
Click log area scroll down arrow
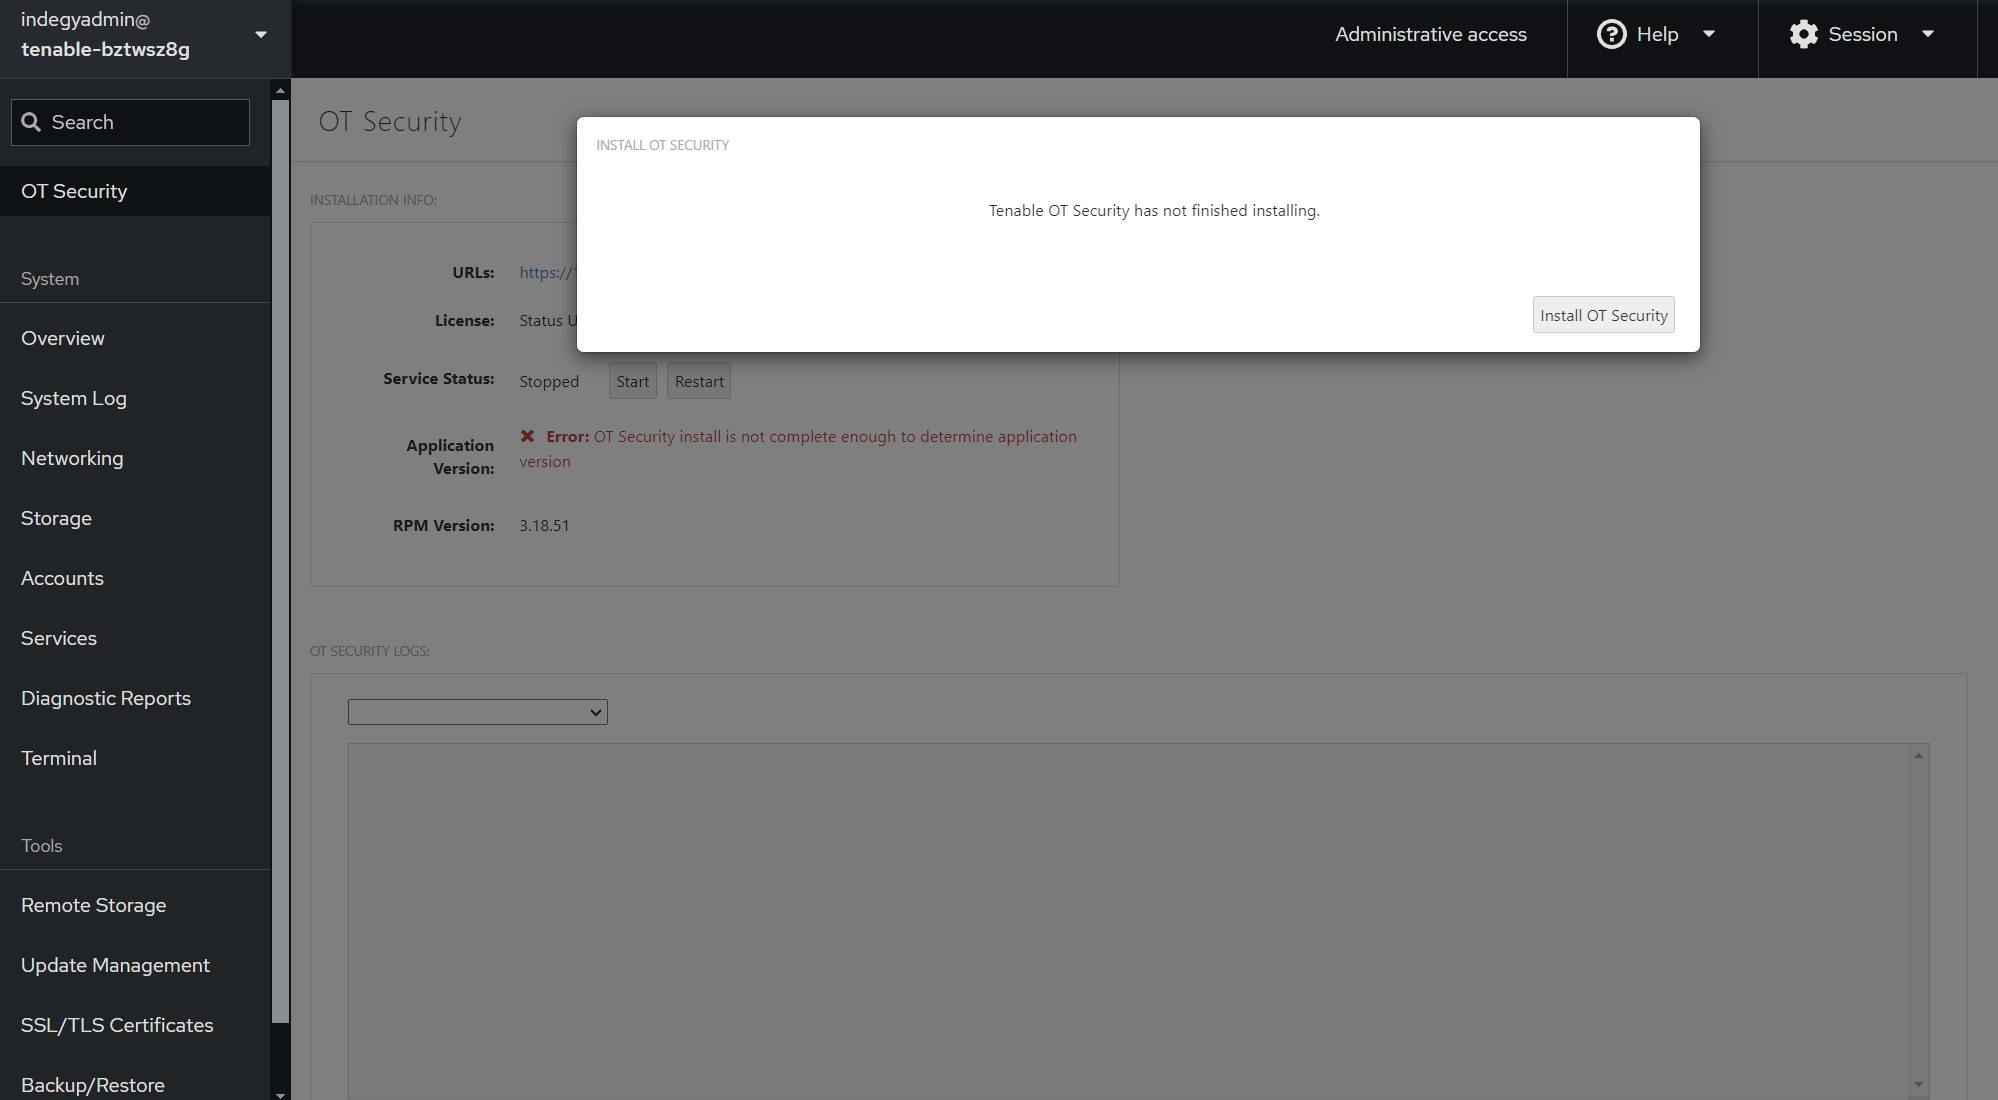(1918, 1084)
